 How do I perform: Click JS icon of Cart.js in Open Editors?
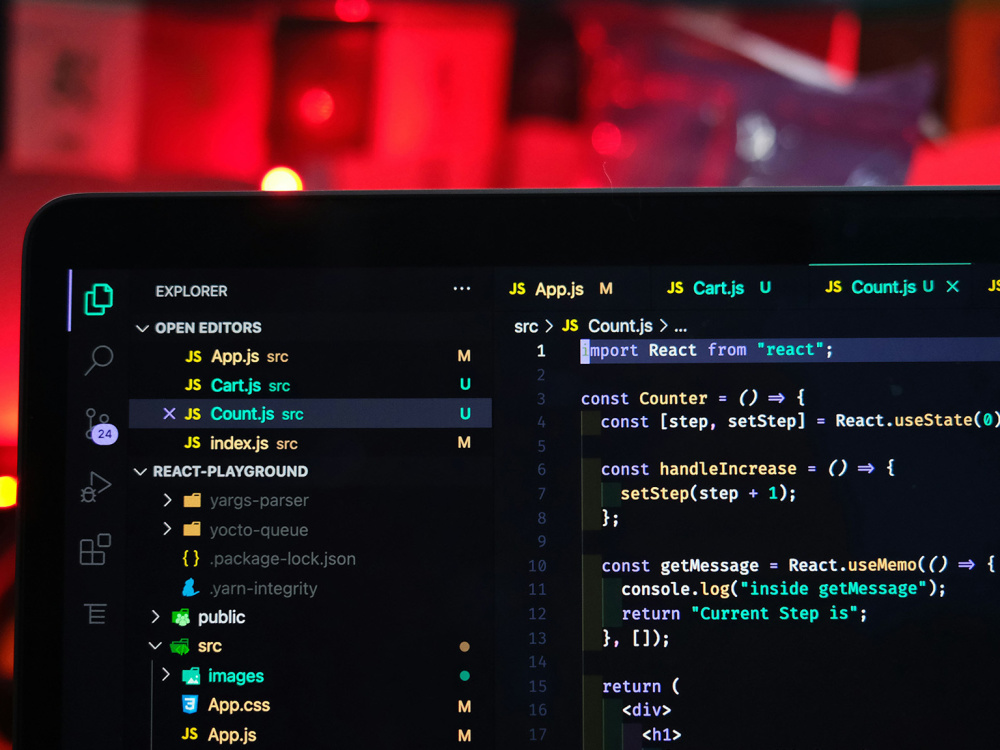coord(193,385)
